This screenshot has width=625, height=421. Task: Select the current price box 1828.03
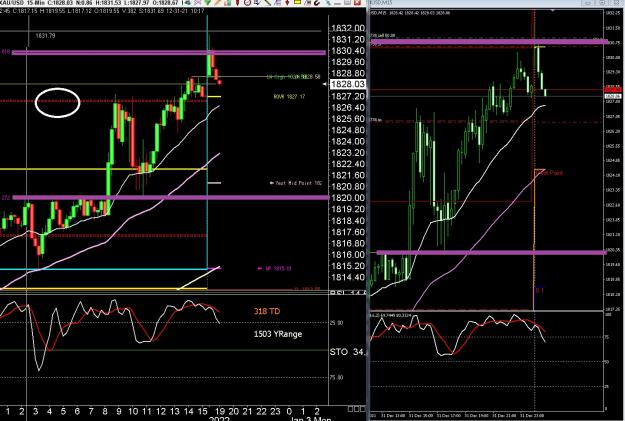pos(348,84)
